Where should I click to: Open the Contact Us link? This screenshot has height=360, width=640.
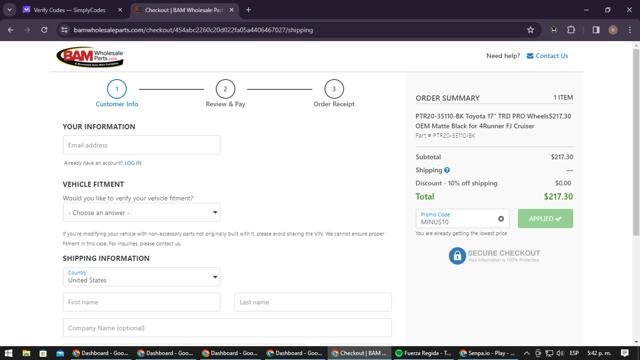[x=551, y=56]
